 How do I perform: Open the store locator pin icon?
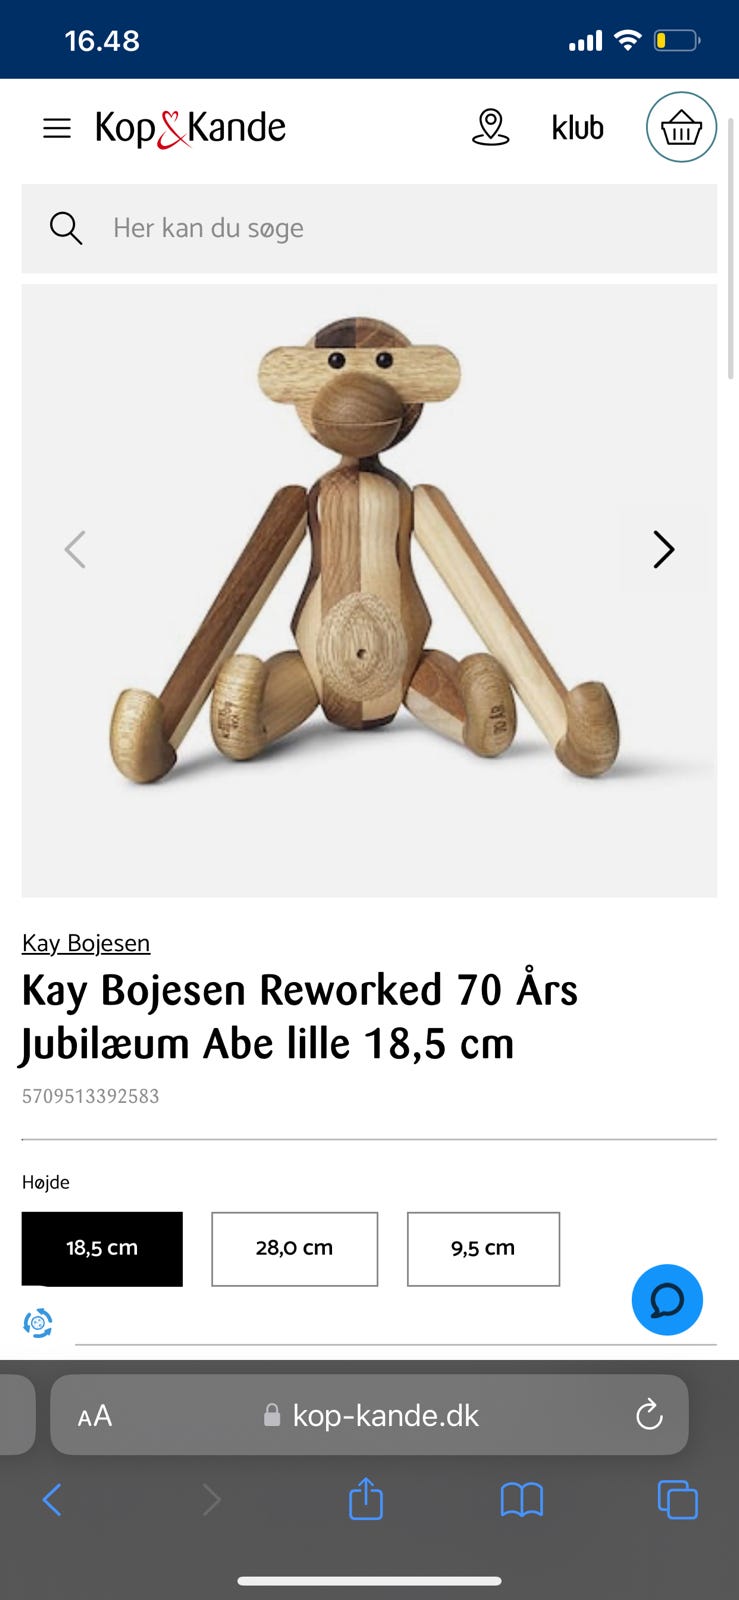tap(490, 127)
